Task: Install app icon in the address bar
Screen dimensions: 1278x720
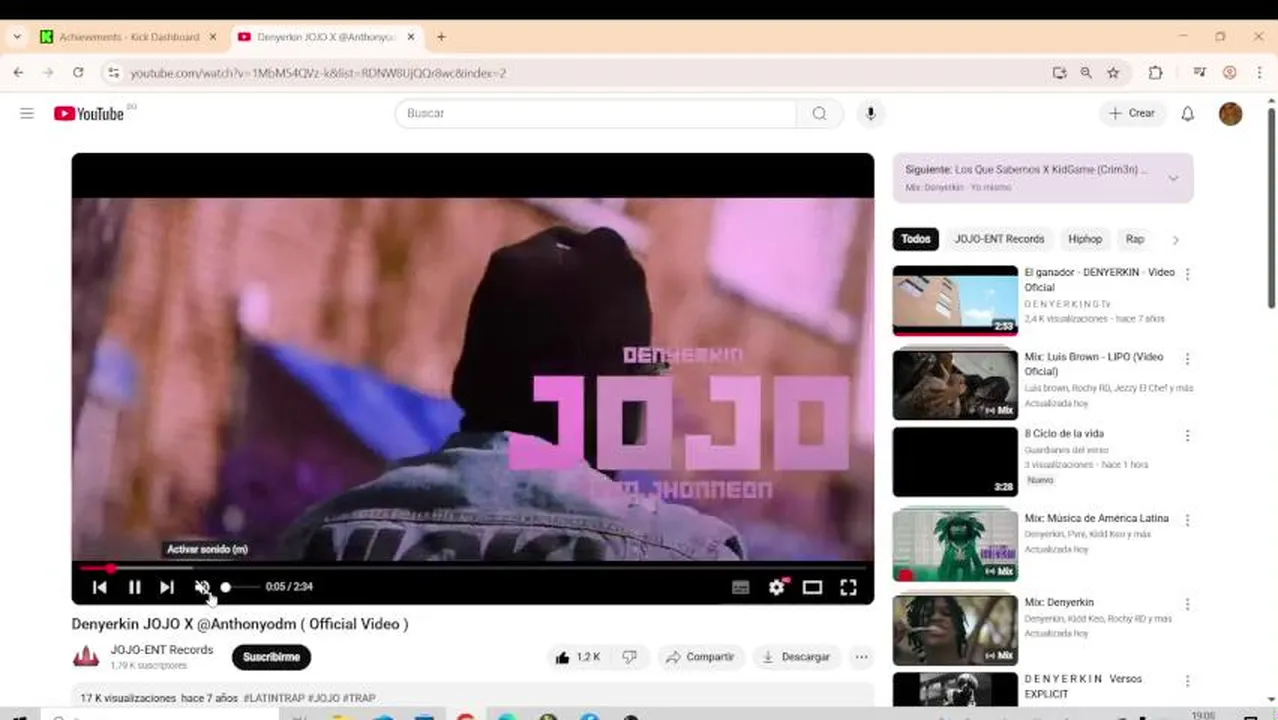Action: pyautogui.click(x=1059, y=73)
